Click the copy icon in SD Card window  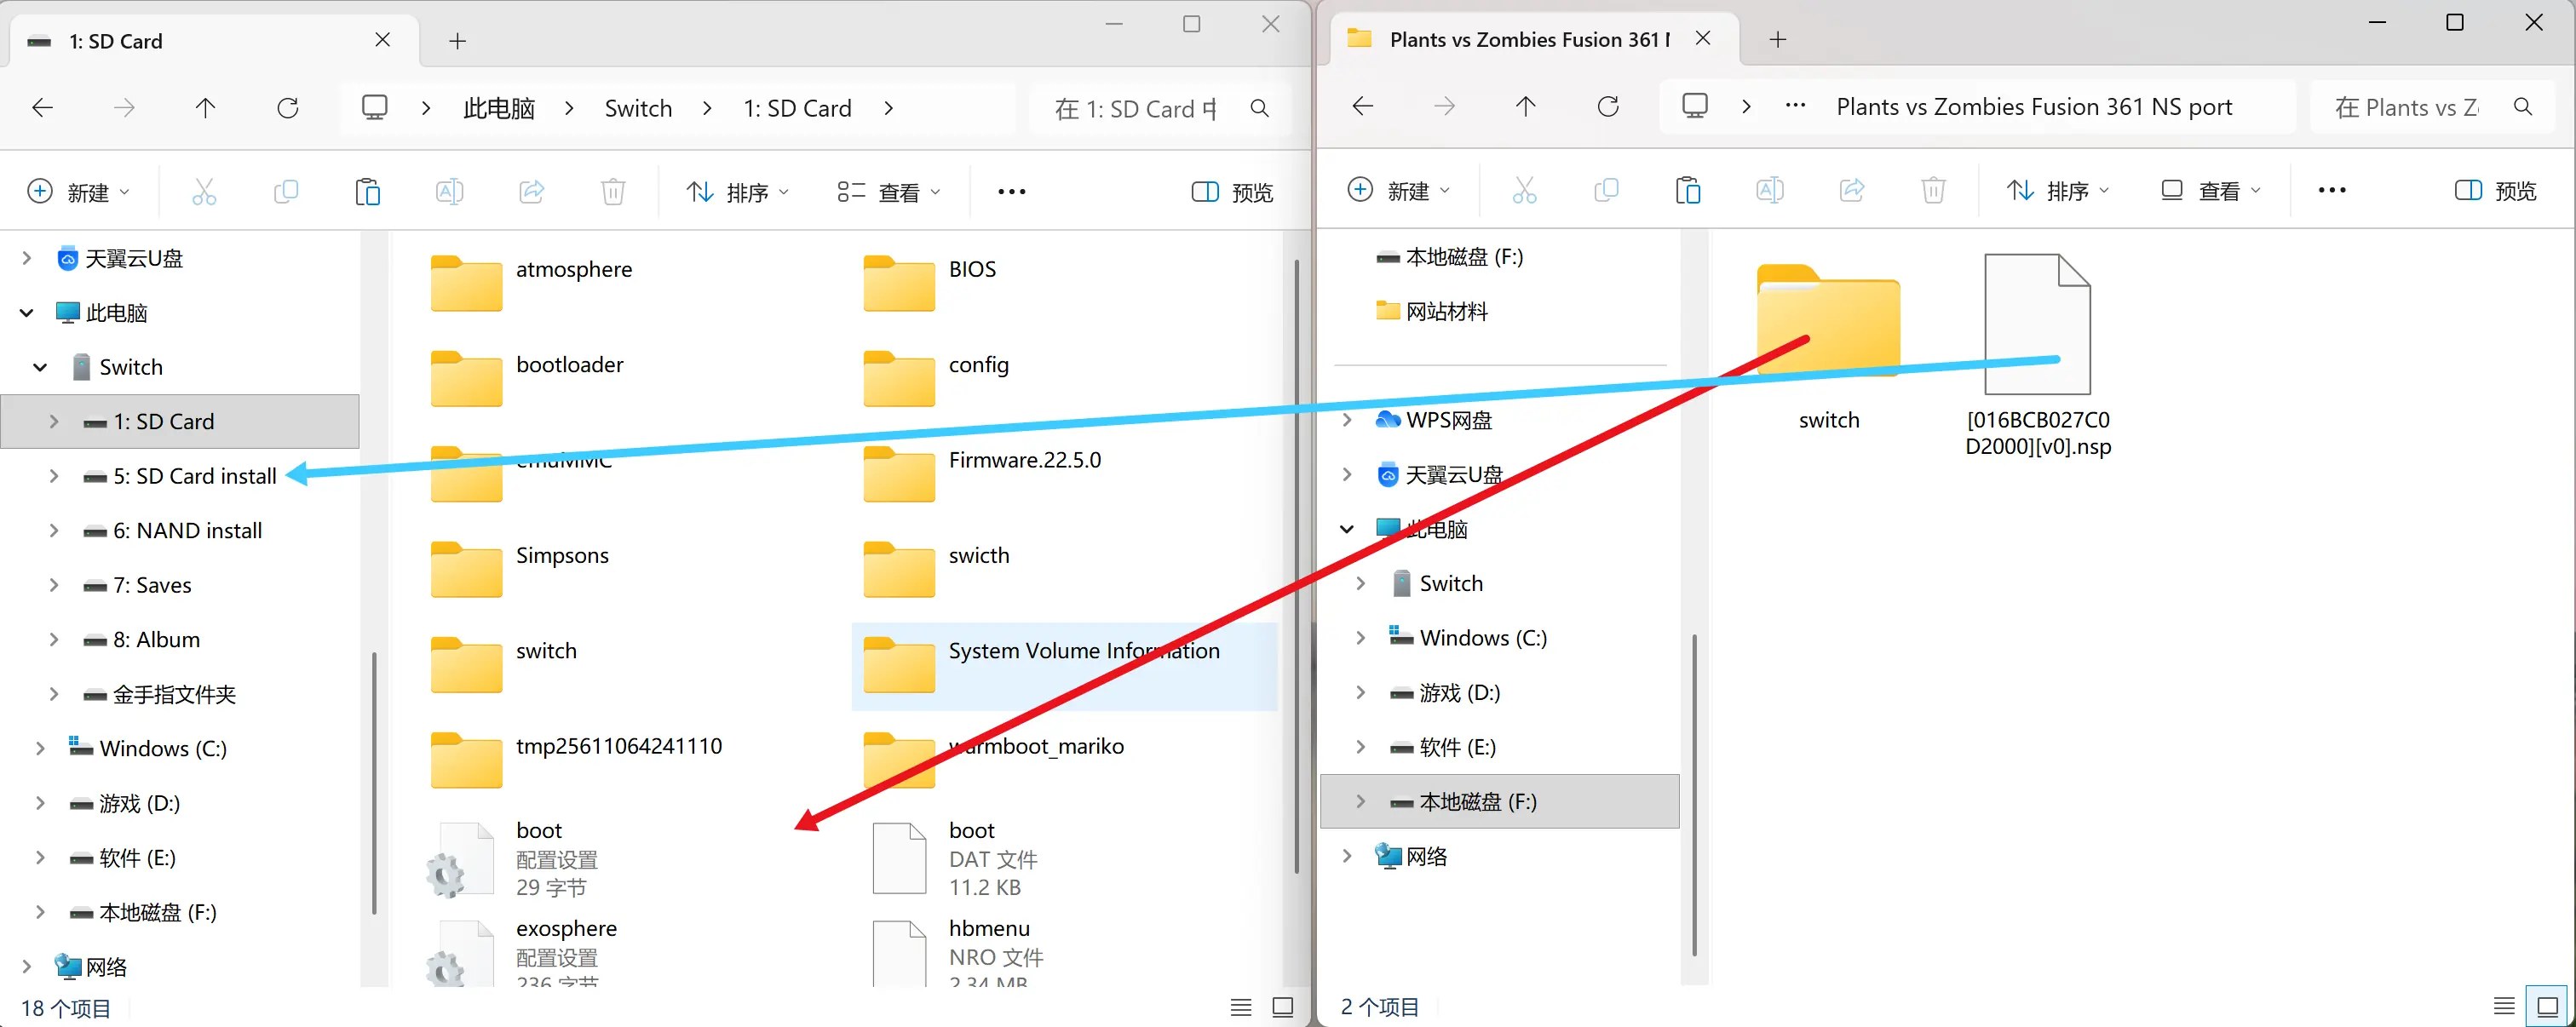tap(286, 192)
